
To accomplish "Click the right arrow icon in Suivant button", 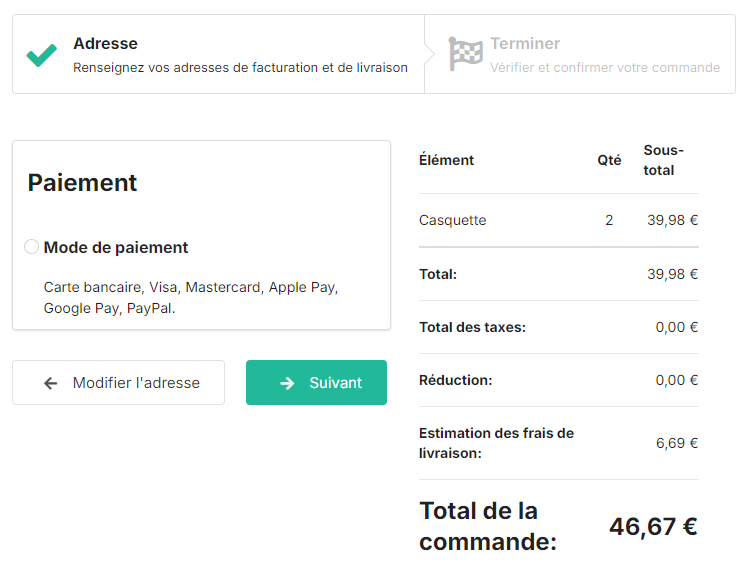I will point(287,383).
